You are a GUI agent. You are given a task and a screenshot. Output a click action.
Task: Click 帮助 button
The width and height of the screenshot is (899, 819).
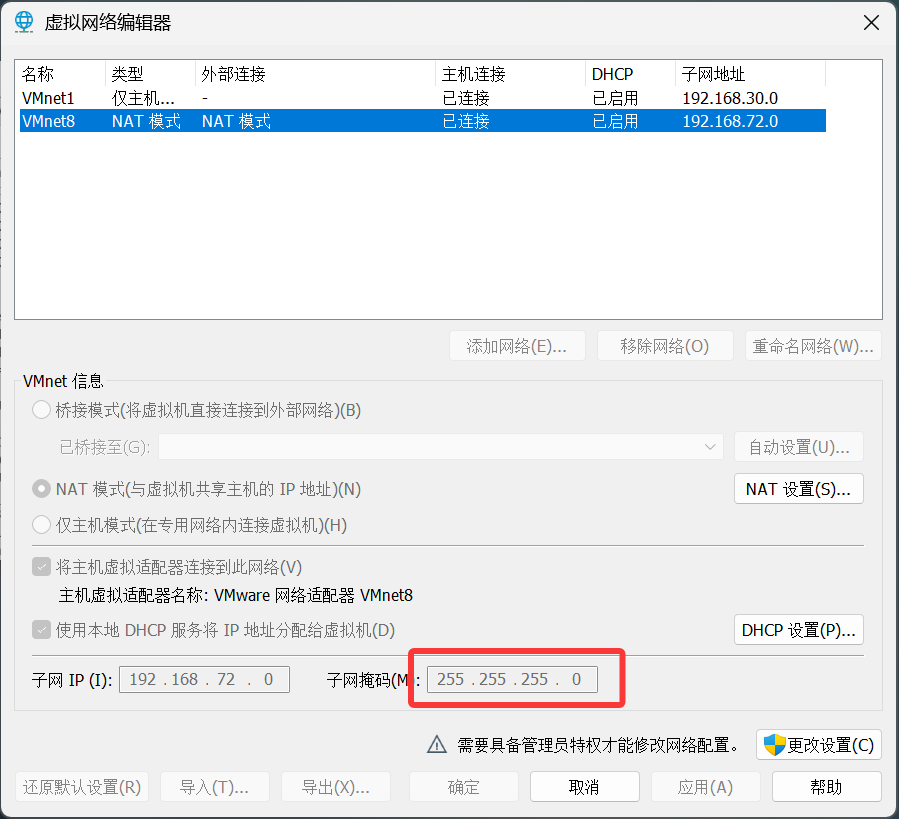tap(826, 787)
